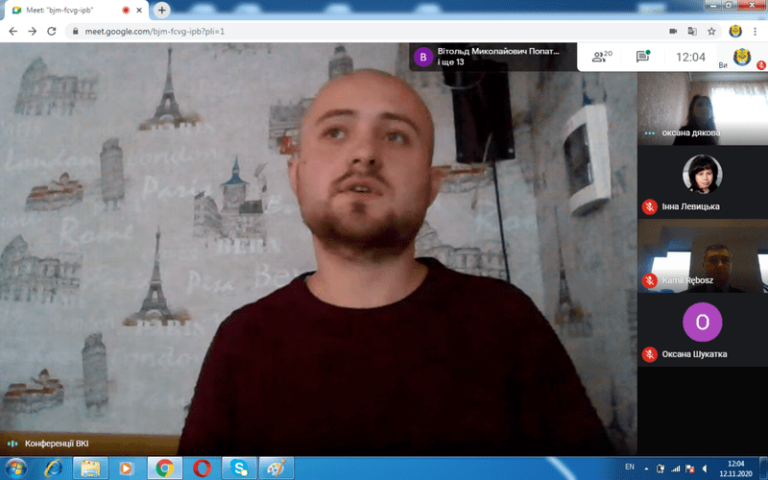Open the Chrome profile avatar
This screenshot has height=480, width=768.
point(736,31)
